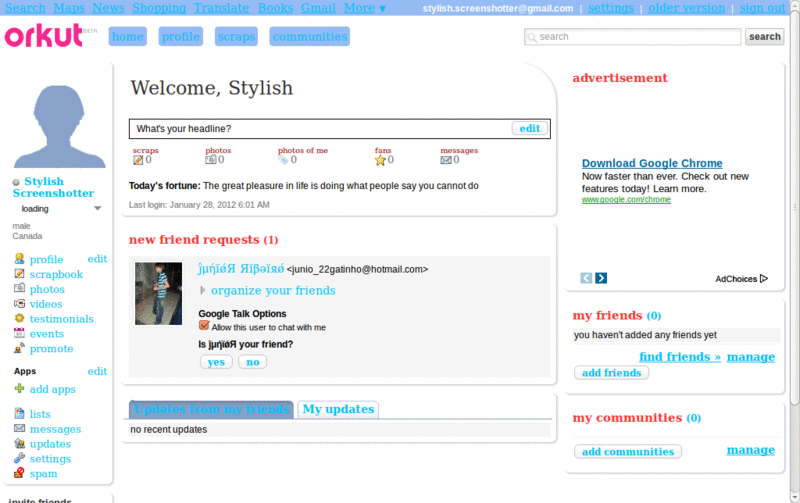800x503 pixels.
Task: Click the sign out link
Action: 762,8
